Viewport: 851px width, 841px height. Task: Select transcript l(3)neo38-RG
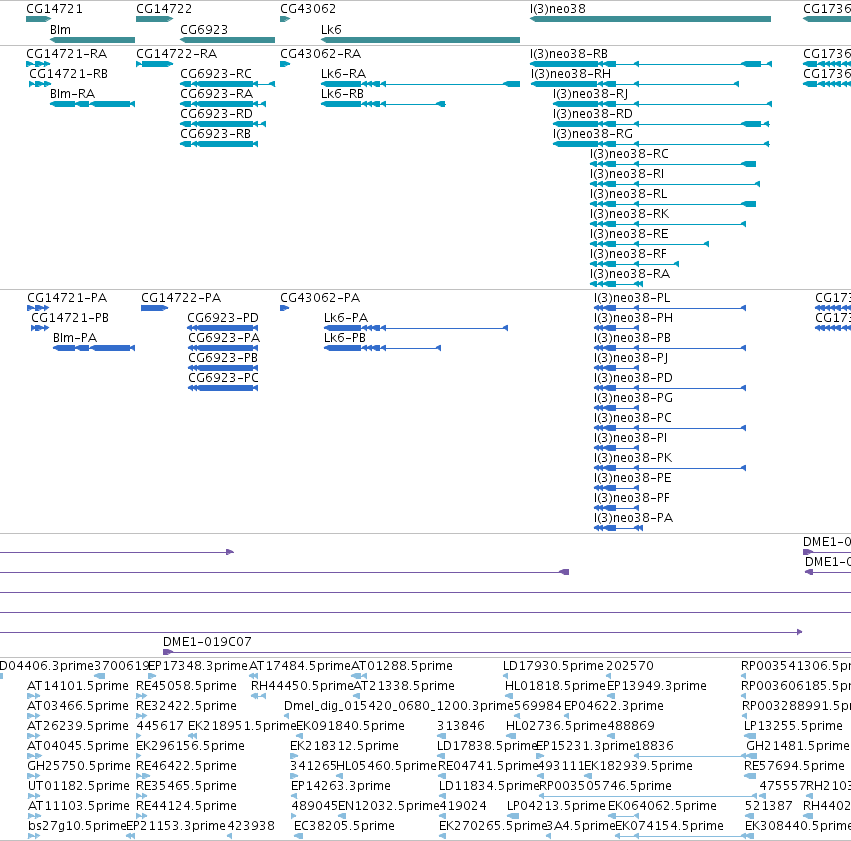tap(593, 134)
